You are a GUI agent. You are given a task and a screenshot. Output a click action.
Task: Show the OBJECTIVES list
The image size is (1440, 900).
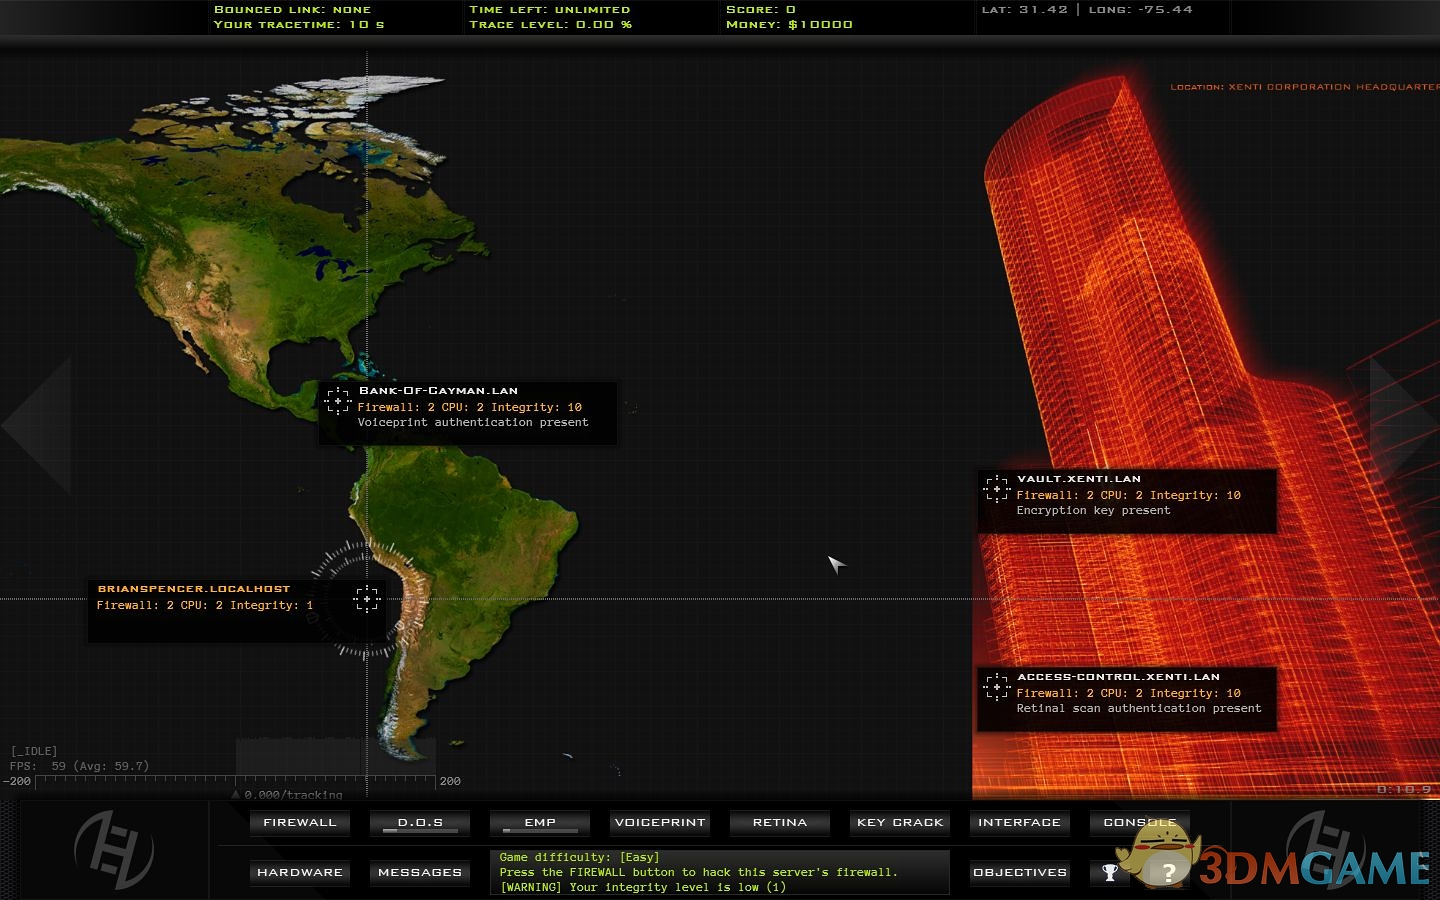click(1019, 873)
